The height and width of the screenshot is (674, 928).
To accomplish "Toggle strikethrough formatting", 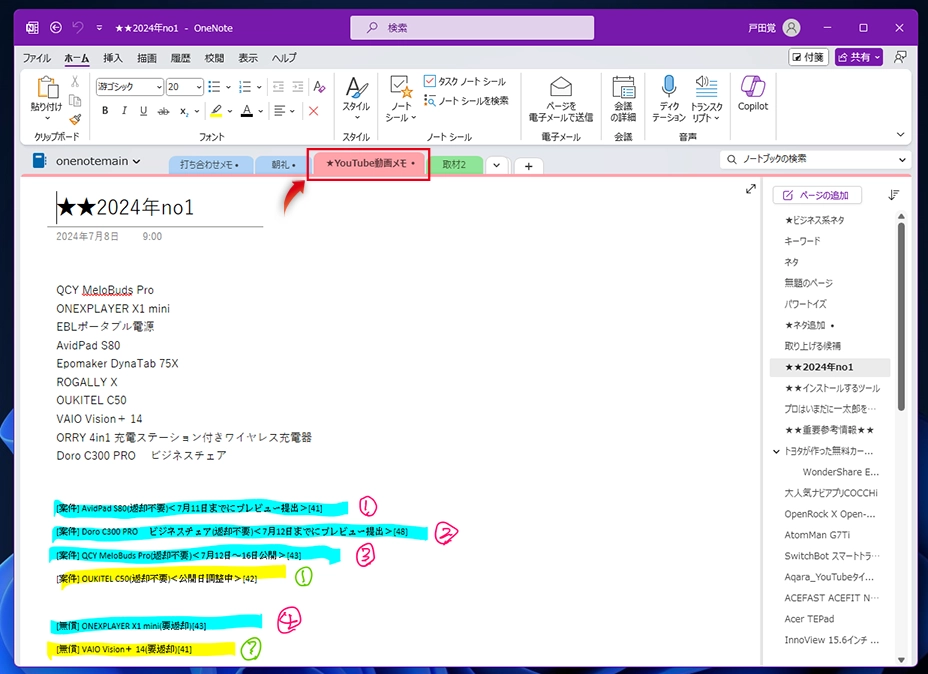I will (163, 111).
